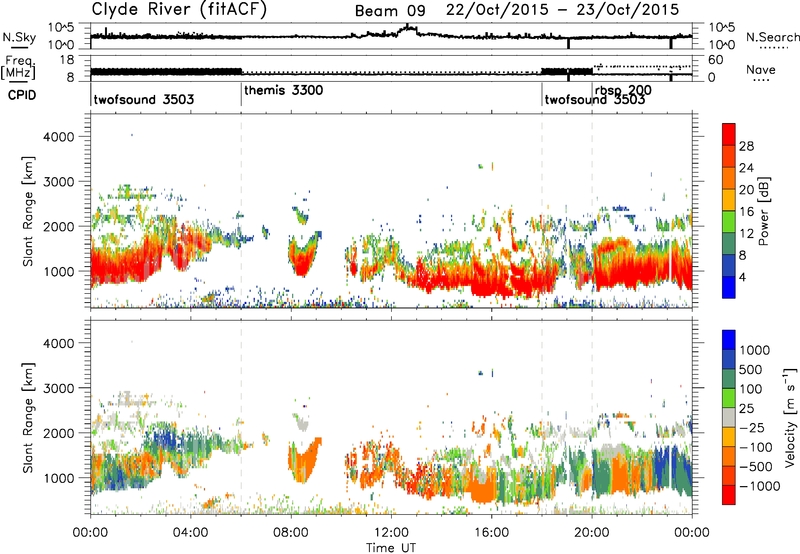Click the 'Slant Range [km]' label of power panel
The width and height of the screenshot is (800, 554).
coord(28,211)
